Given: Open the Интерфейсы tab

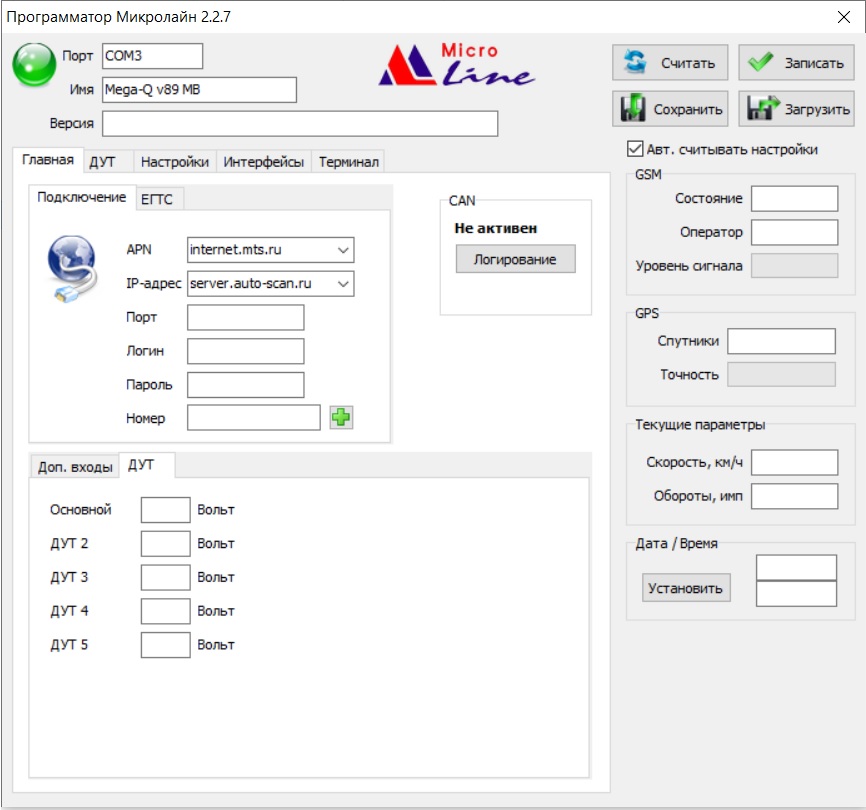Looking at the screenshot, I should click(x=264, y=162).
